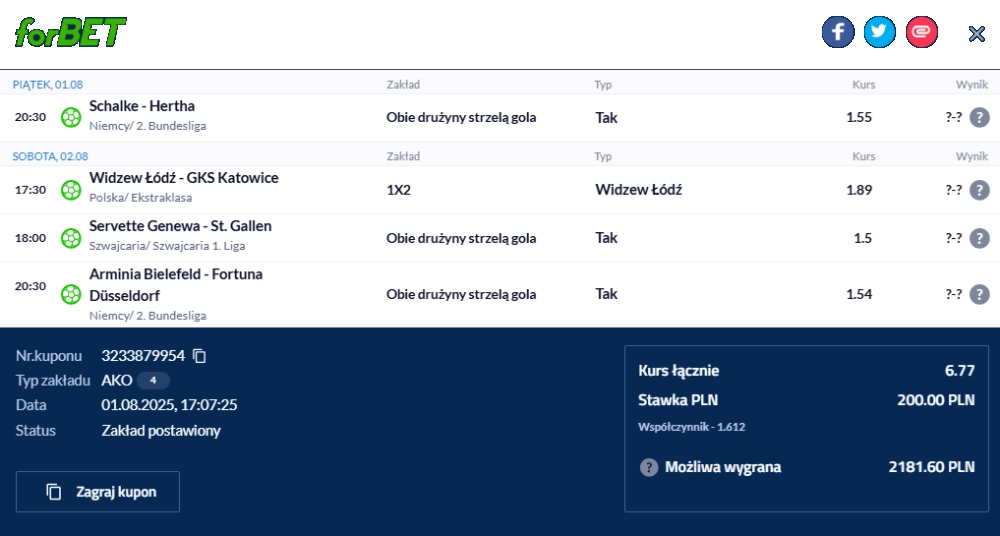1000x536 pixels.
Task: Select odds 1.89 for Widzew Łódź
Action: pos(859,190)
